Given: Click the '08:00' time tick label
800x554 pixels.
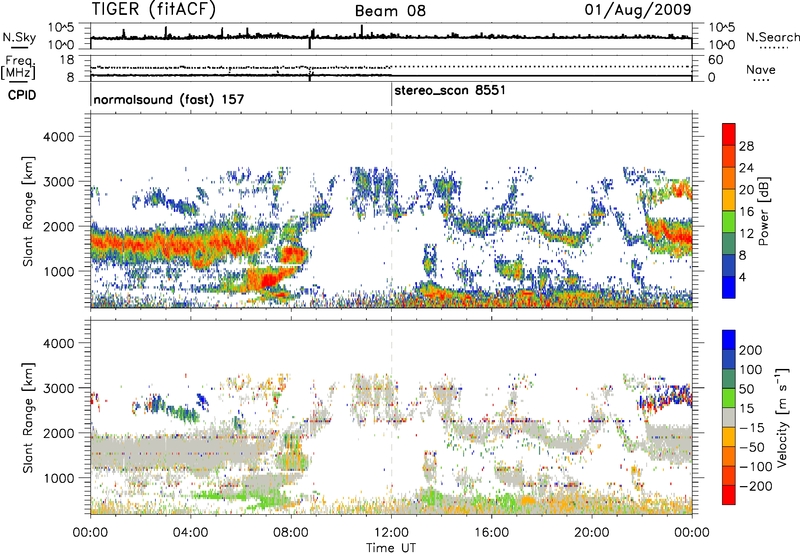Looking at the screenshot, I should pyautogui.click(x=291, y=533).
